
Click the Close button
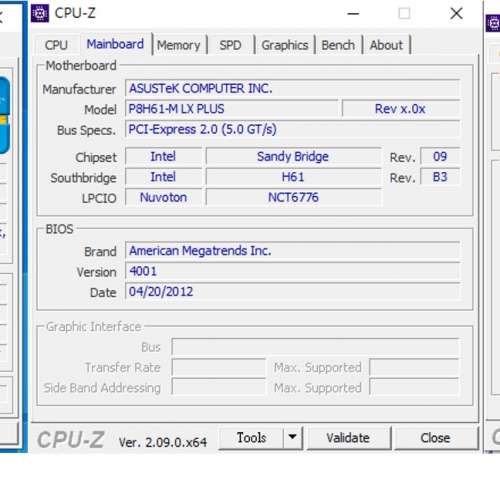(435, 438)
